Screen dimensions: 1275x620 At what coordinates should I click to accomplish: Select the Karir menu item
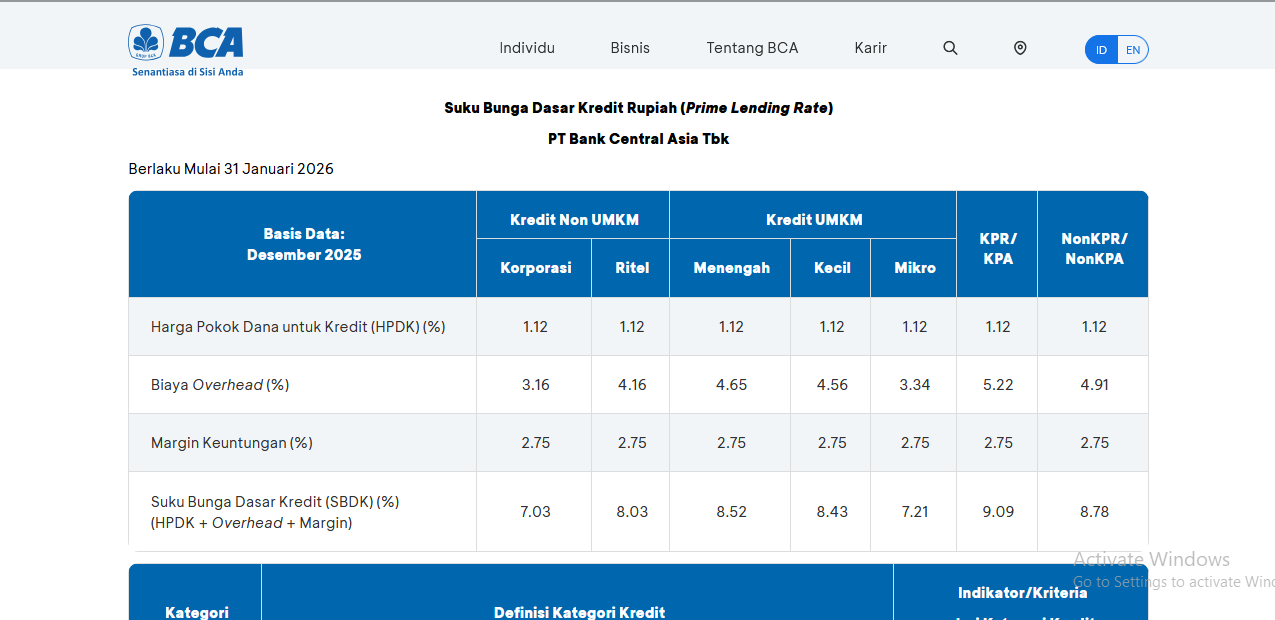tap(870, 47)
